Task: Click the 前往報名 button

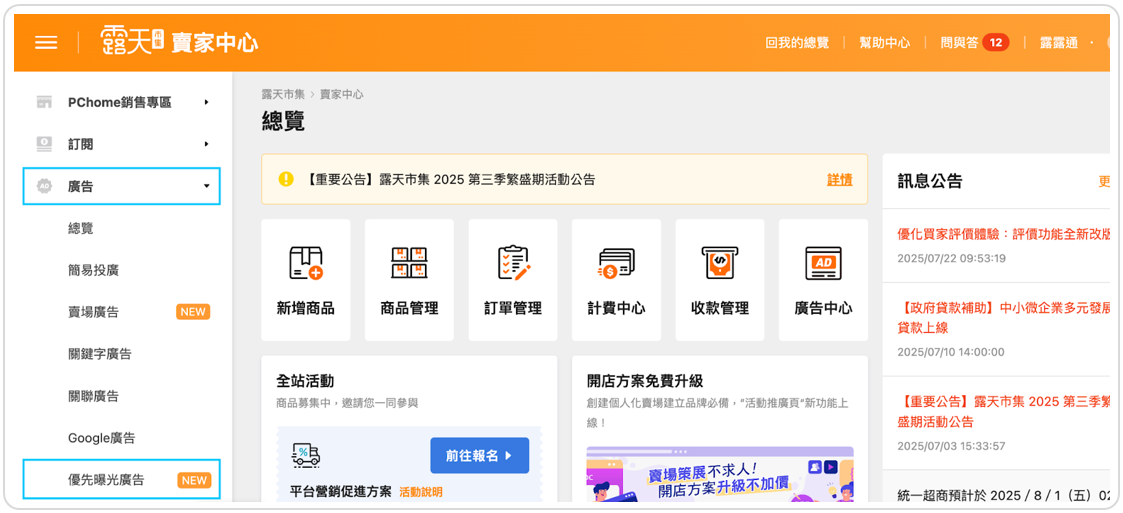Action: click(x=479, y=455)
